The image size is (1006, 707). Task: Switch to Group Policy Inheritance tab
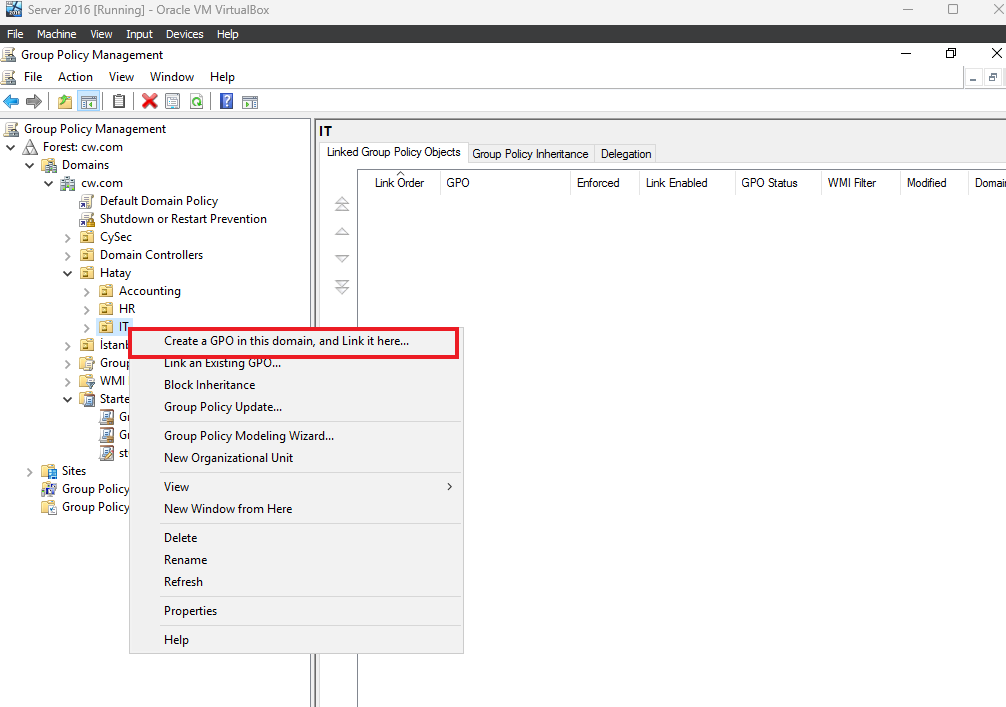(530, 154)
